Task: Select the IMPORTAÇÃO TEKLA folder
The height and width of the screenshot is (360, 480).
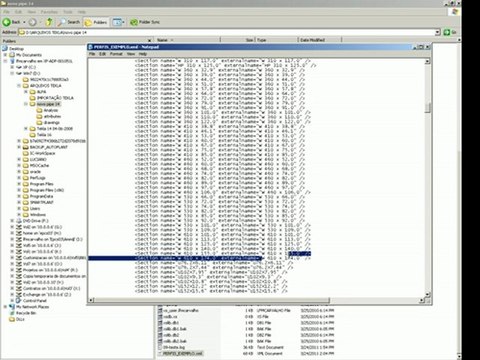Action: tap(55, 98)
